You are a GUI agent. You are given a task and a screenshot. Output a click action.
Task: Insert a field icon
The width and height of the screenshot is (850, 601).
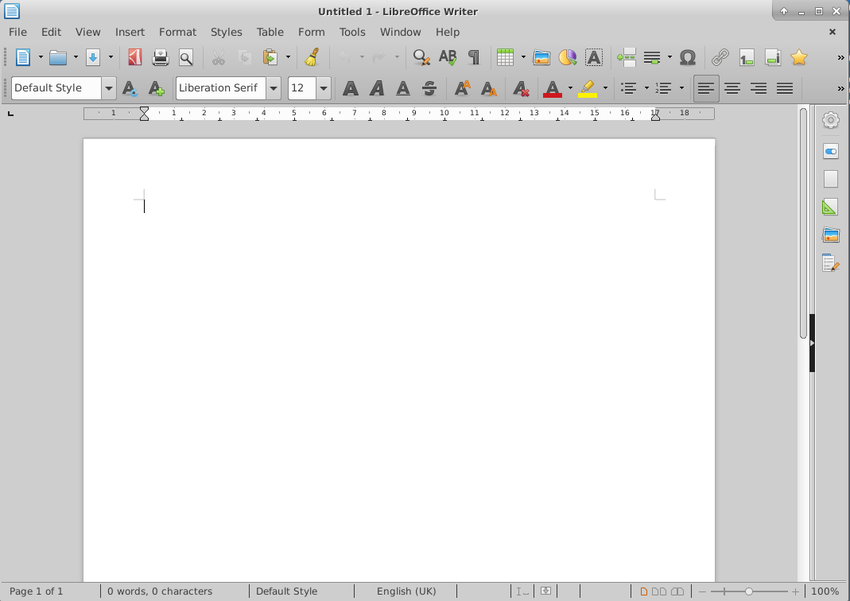pos(652,57)
